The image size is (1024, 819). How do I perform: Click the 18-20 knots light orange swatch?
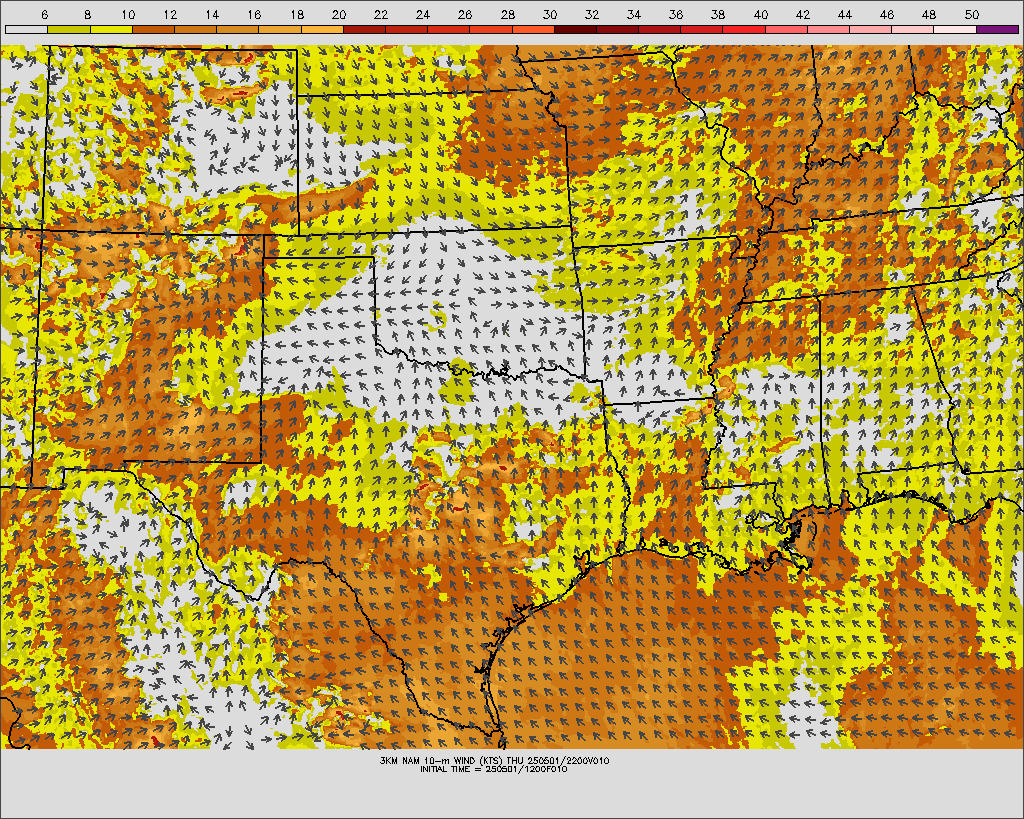pos(322,29)
